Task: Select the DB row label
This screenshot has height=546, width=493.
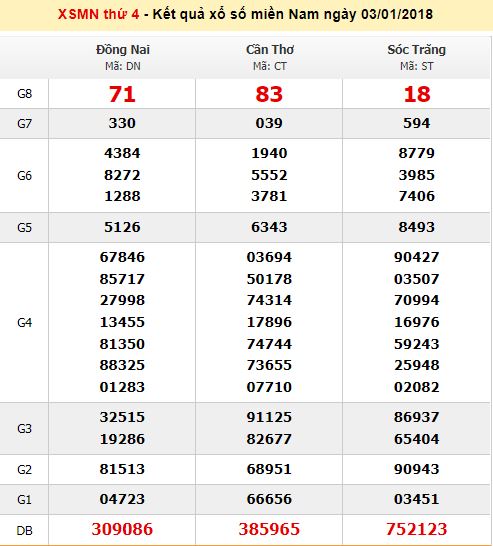Action: (24, 530)
